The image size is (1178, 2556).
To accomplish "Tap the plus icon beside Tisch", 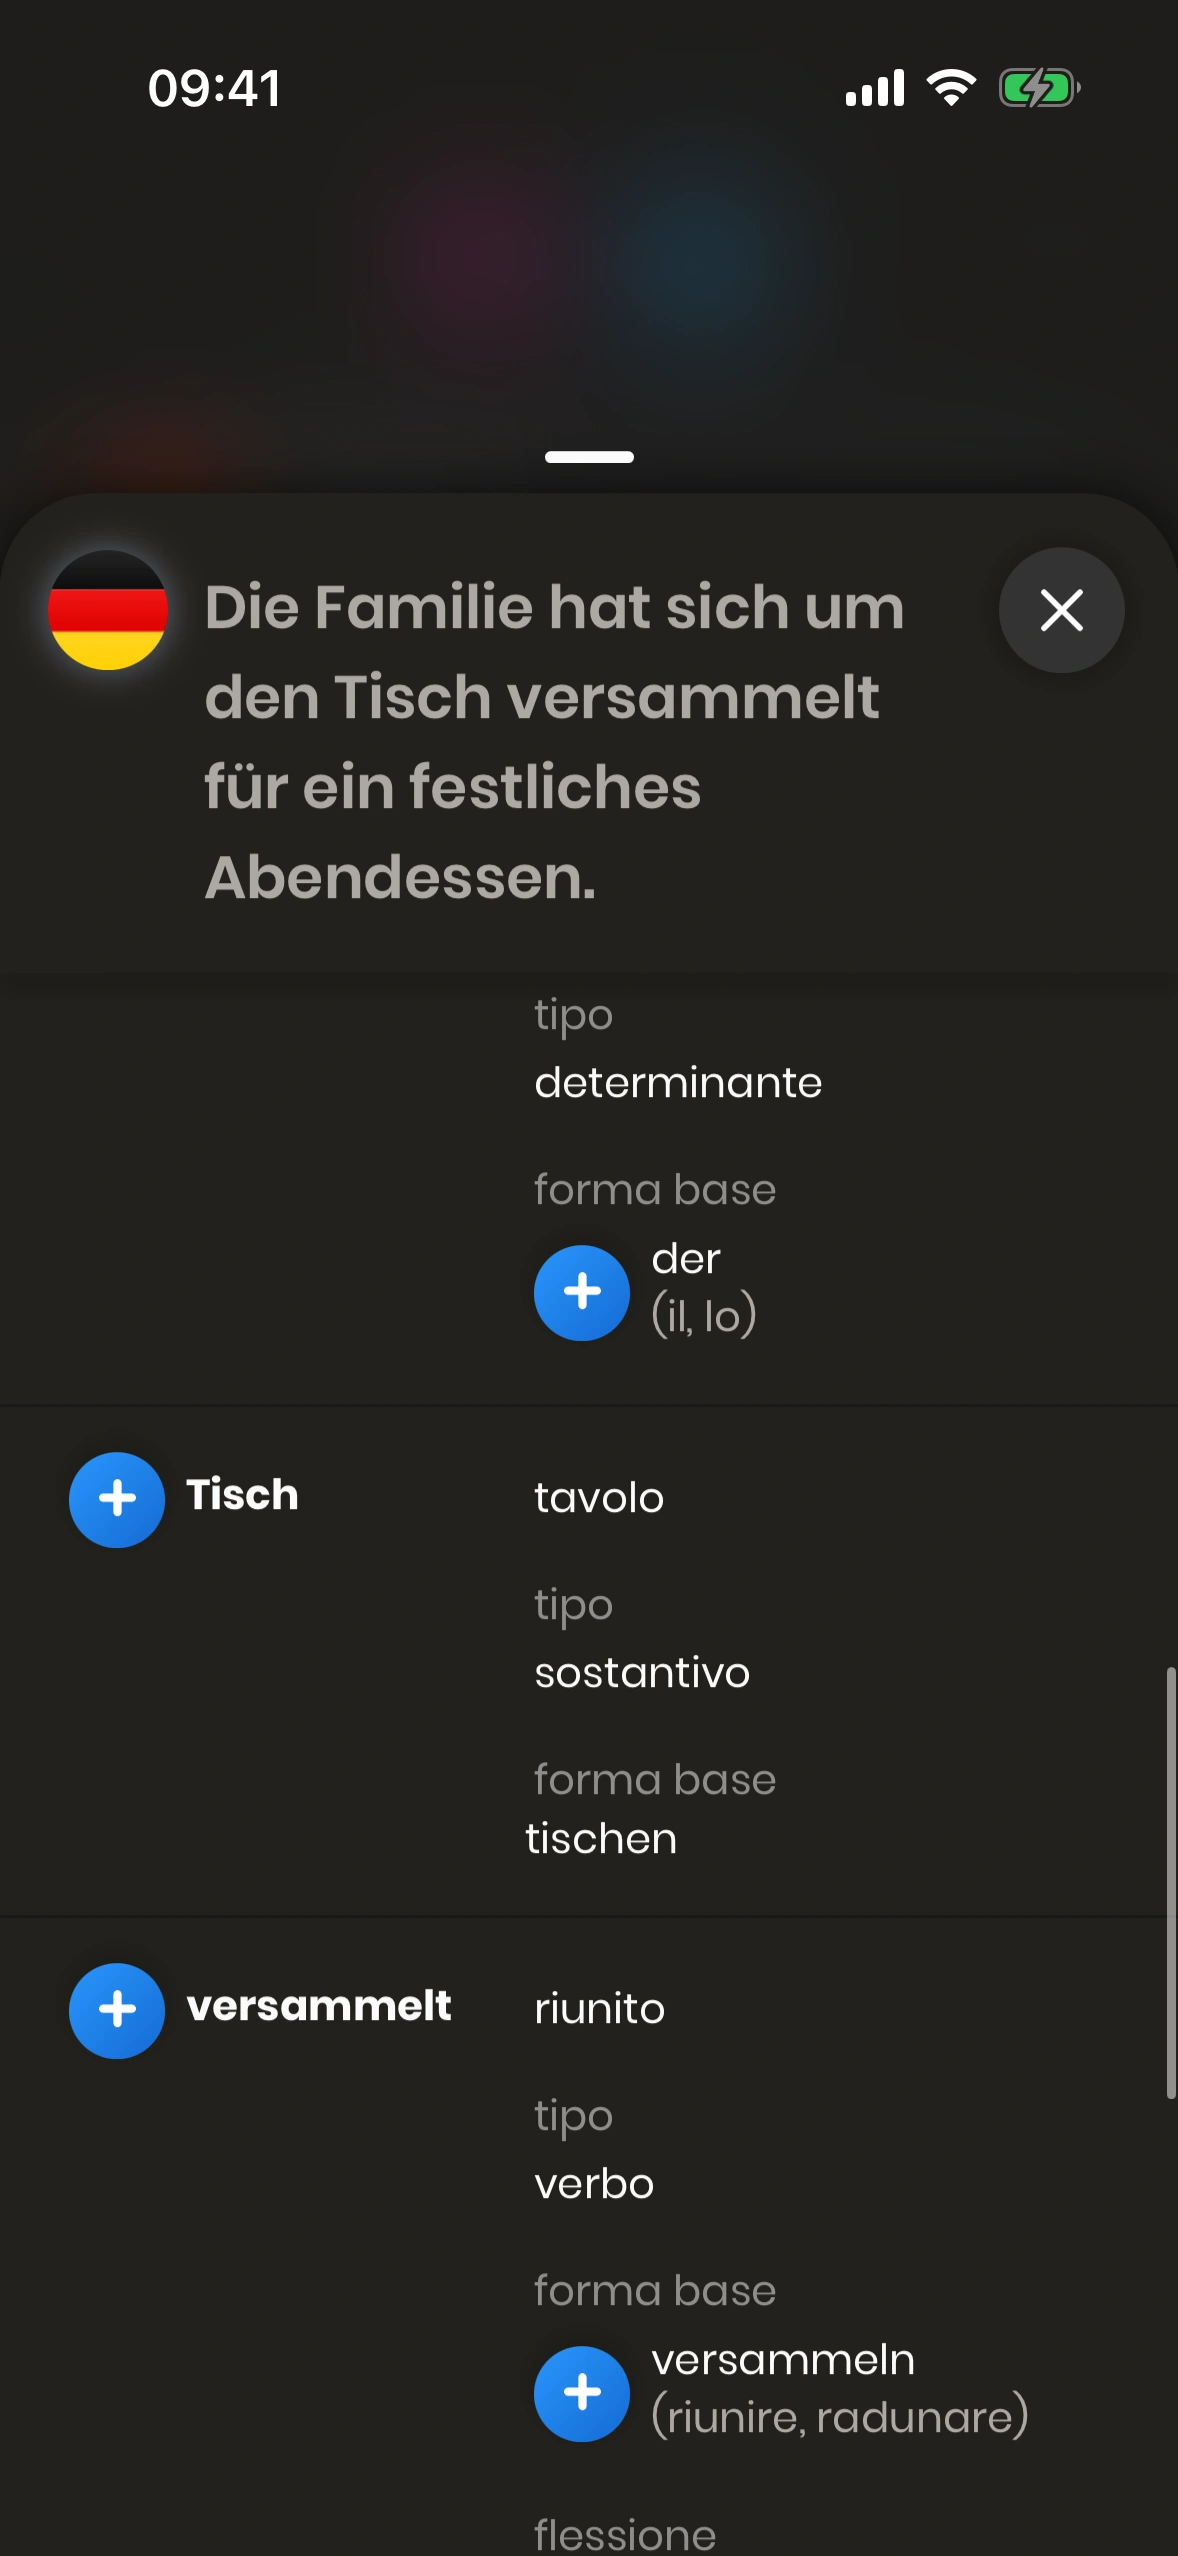I will pos(117,1499).
